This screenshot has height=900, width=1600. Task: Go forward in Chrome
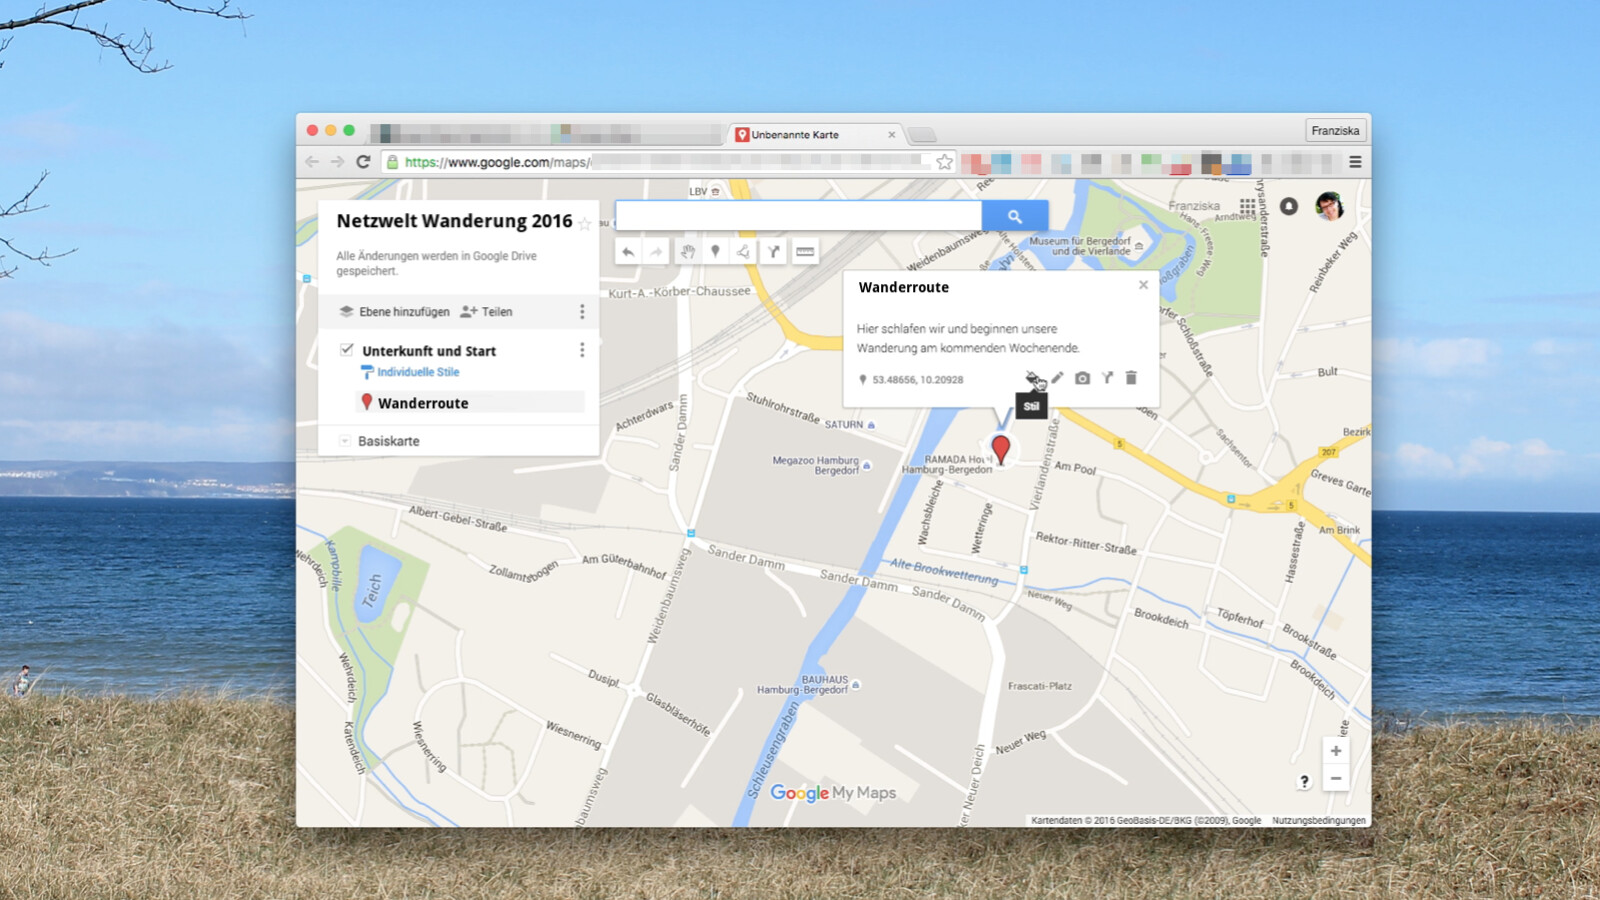(337, 162)
